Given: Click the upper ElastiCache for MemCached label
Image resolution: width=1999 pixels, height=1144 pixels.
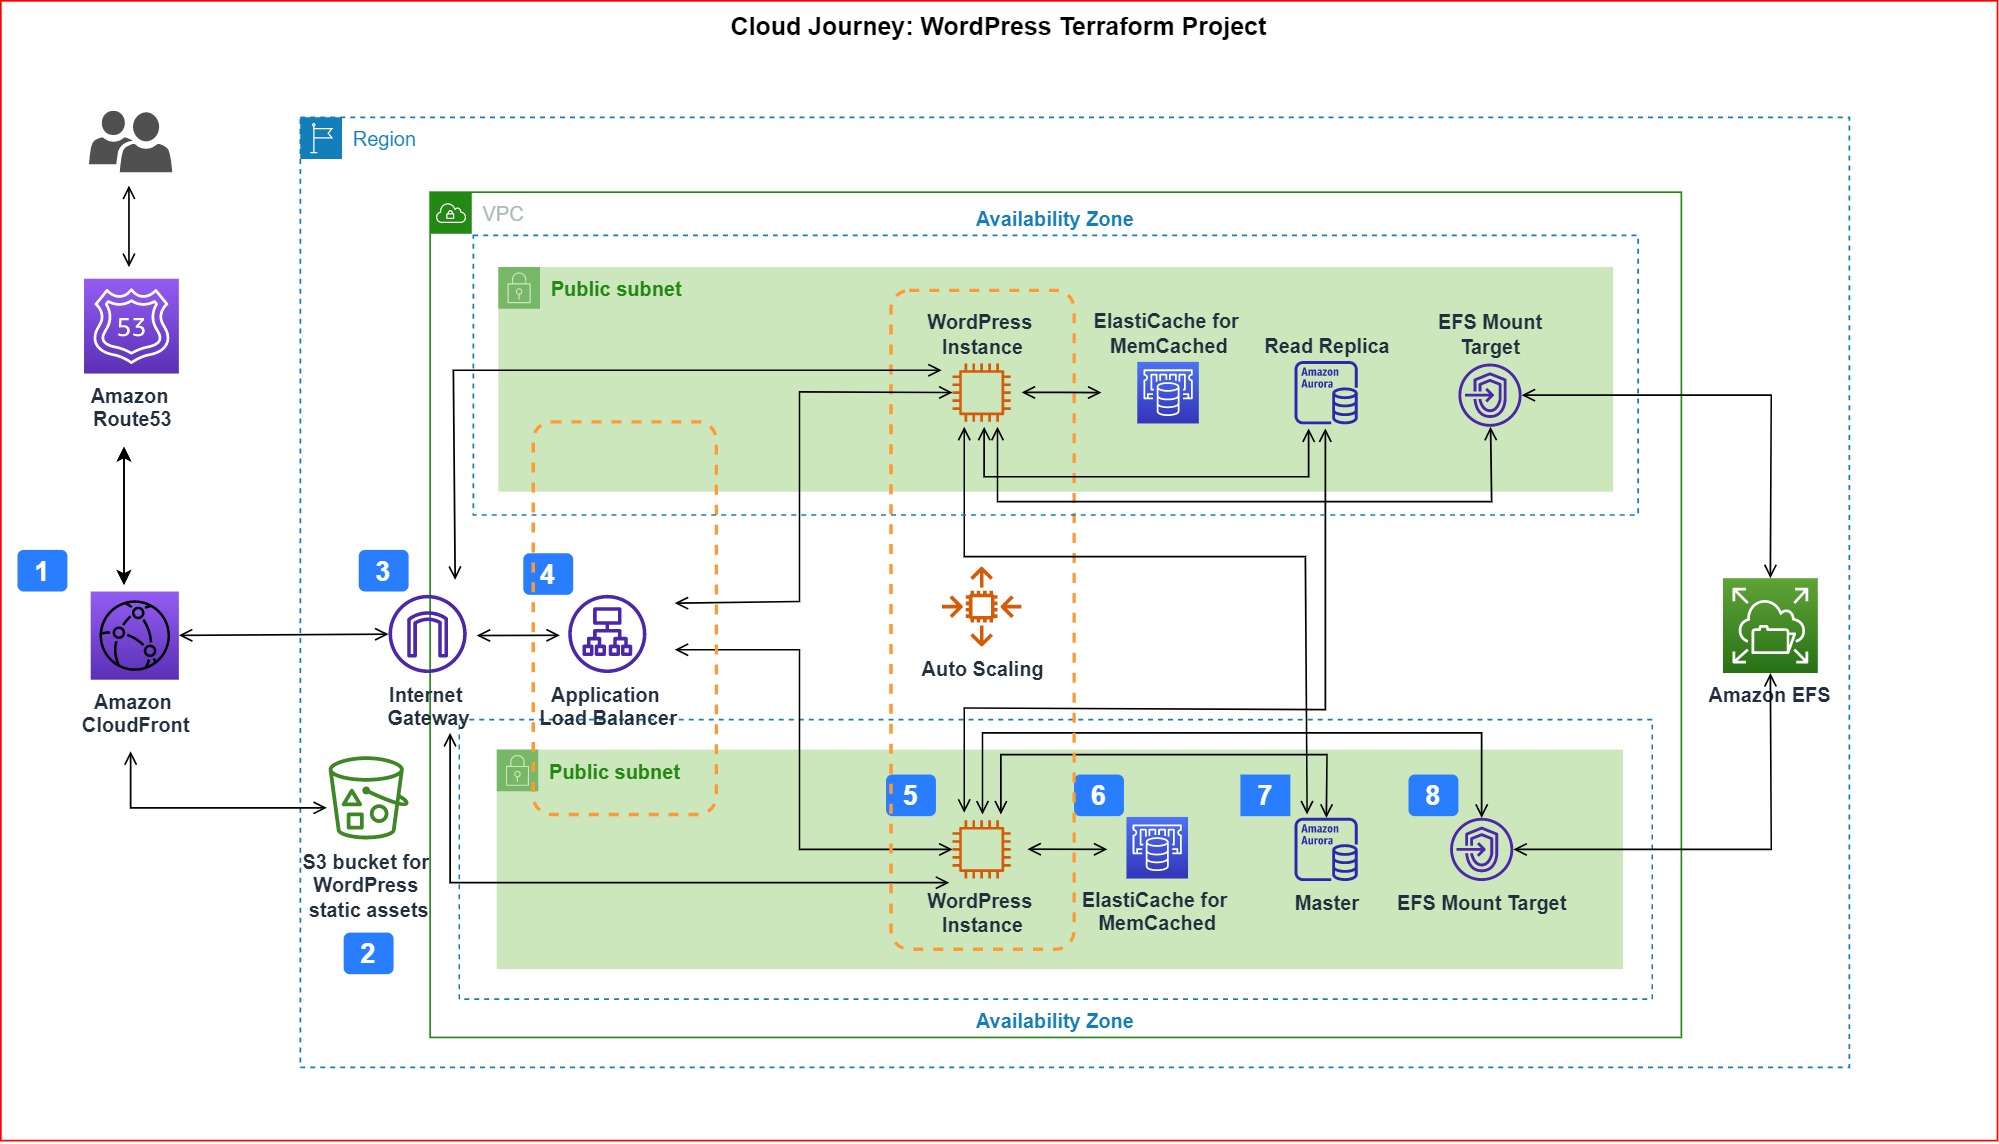Looking at the screenshot, I should [x=1167, y=333].
